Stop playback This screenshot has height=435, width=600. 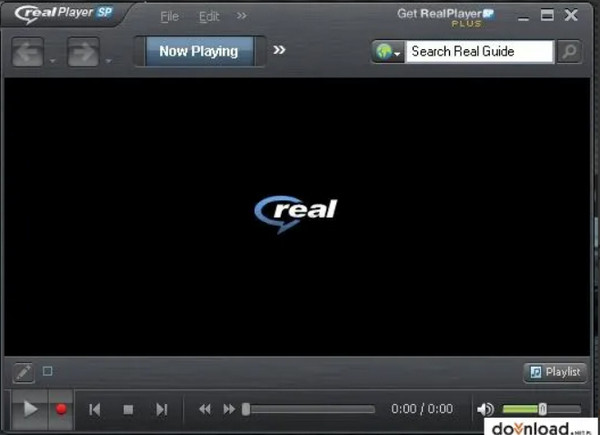click(128, 410)
